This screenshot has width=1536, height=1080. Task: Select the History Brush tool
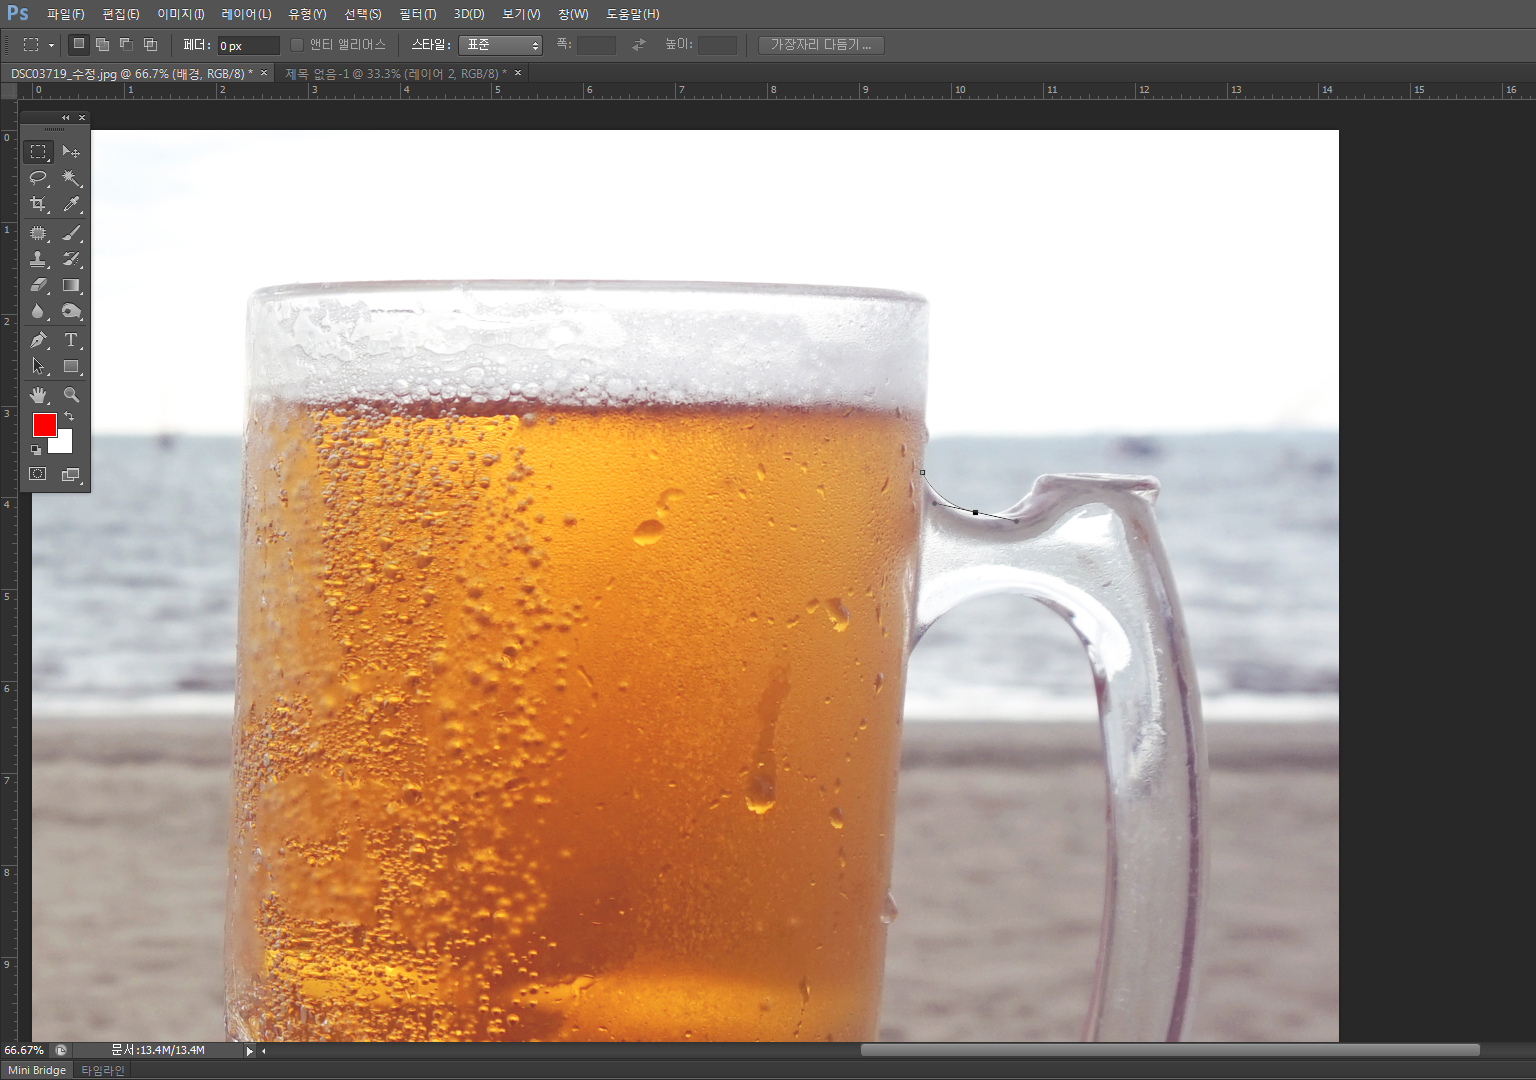point(71,259)
